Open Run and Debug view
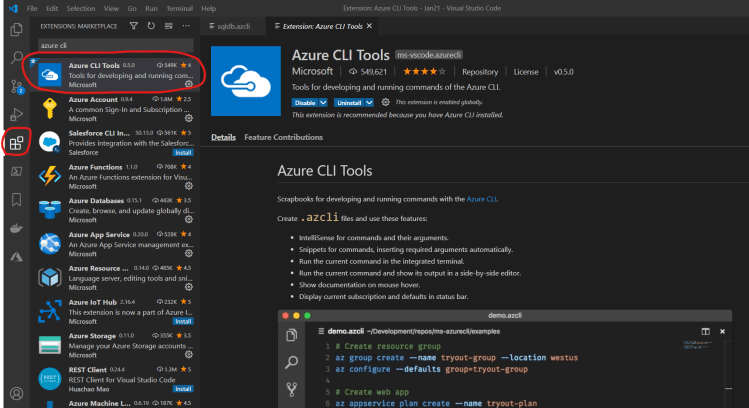 pos(16,115)
